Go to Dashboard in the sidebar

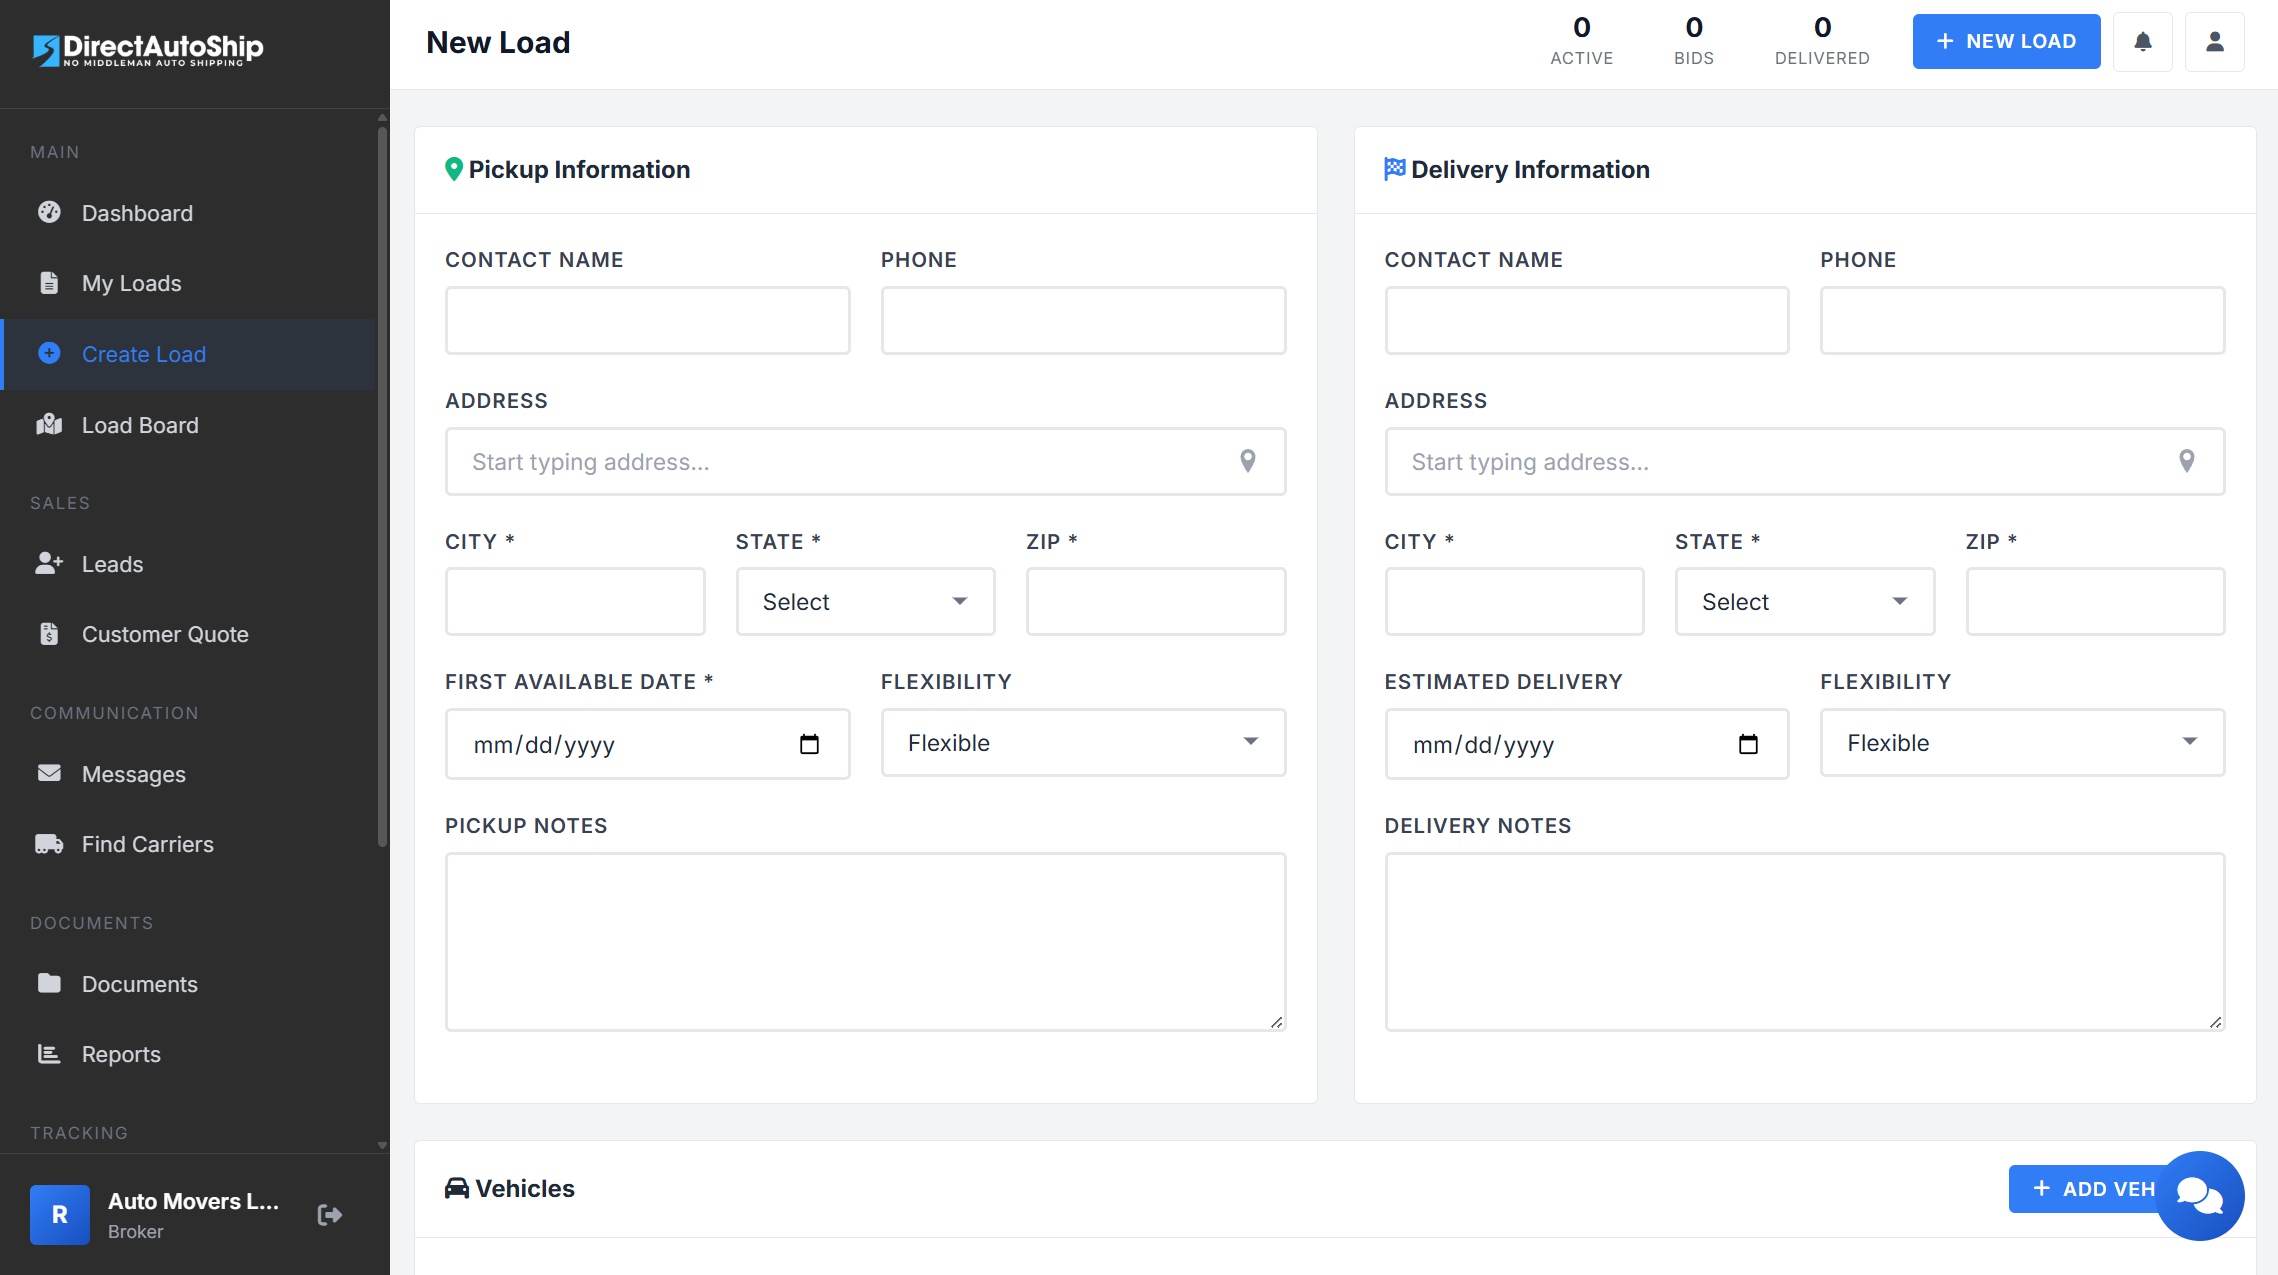(190, 213)
